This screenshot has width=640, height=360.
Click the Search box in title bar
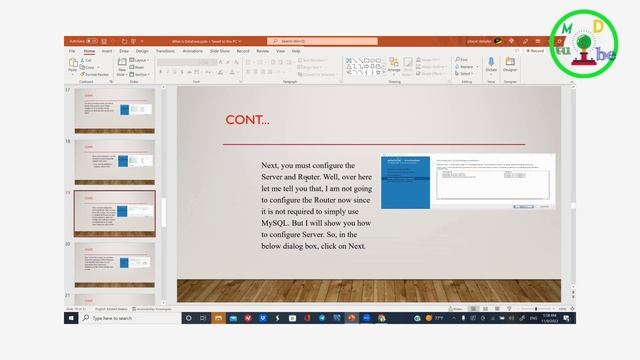click(x=322, y=41)
